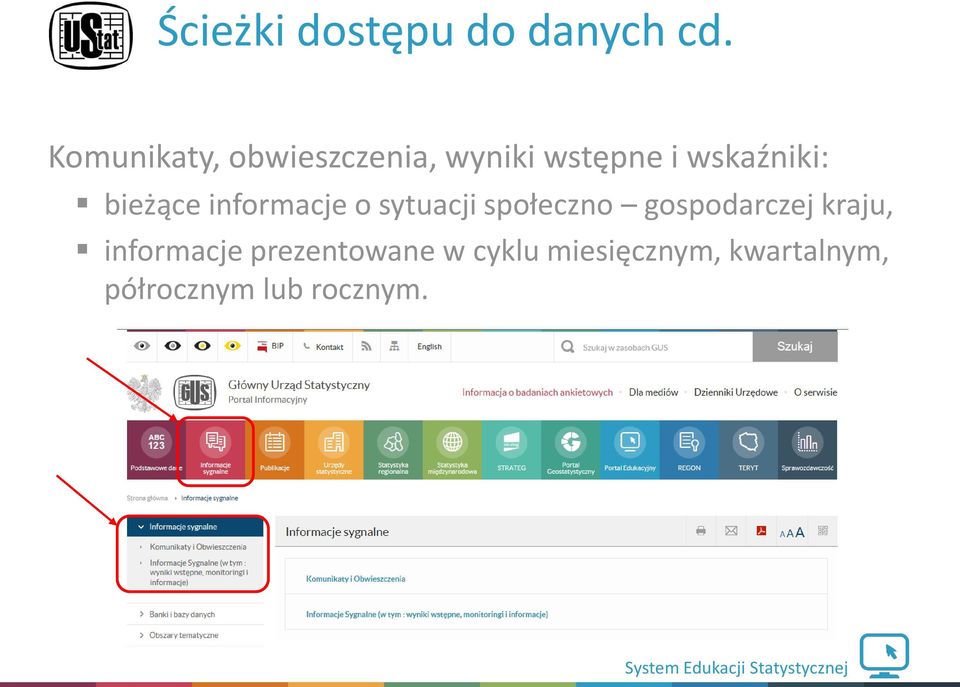
Task: Collapse 'Informacje sygnalne' sidebar section
Action: click(x=195, y=527)
